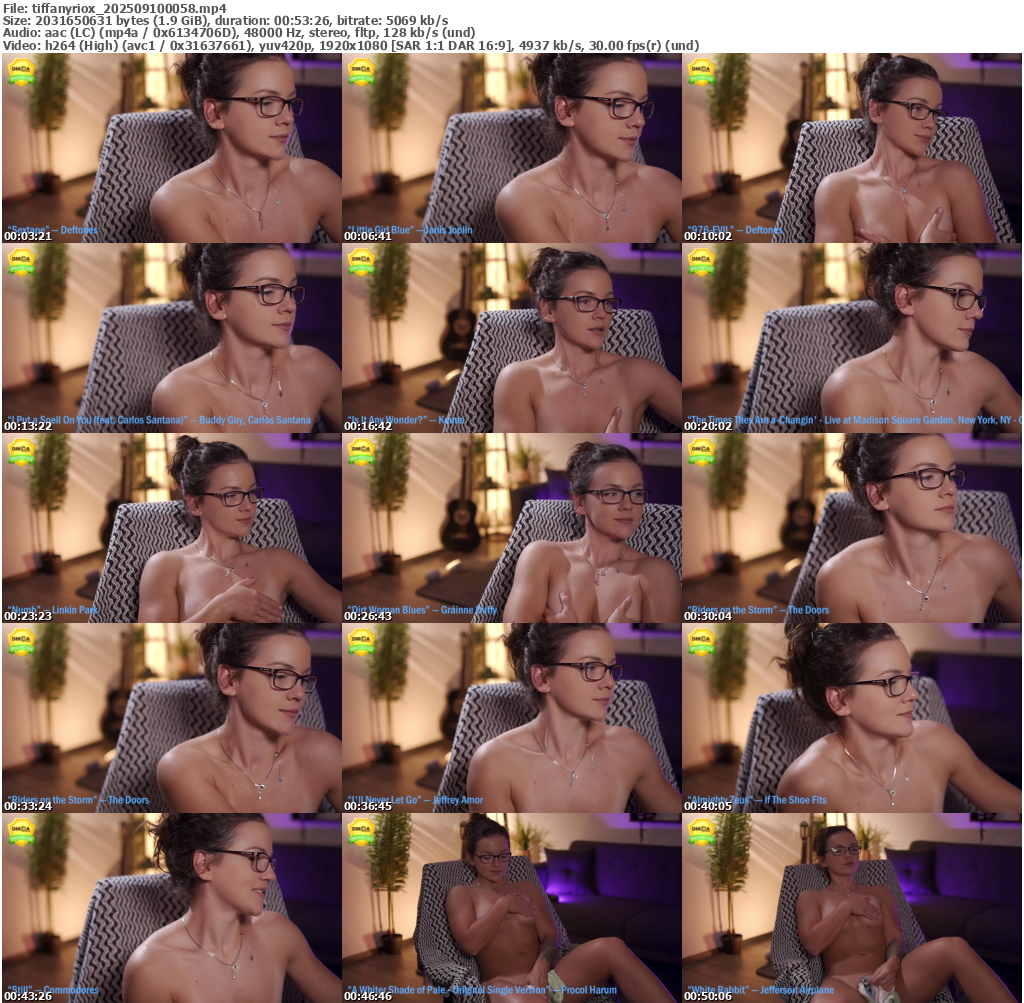Click the "Is It Any Wonder?" — Keane caption
Screen dimensions: 1024x1003
[406, 420]
